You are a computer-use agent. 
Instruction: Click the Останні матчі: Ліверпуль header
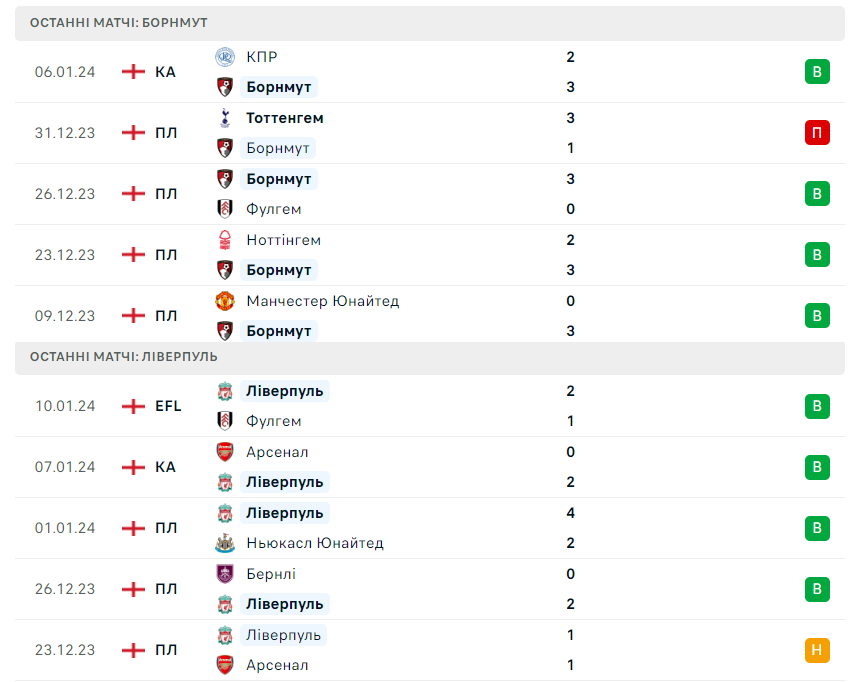coord(124,356)
